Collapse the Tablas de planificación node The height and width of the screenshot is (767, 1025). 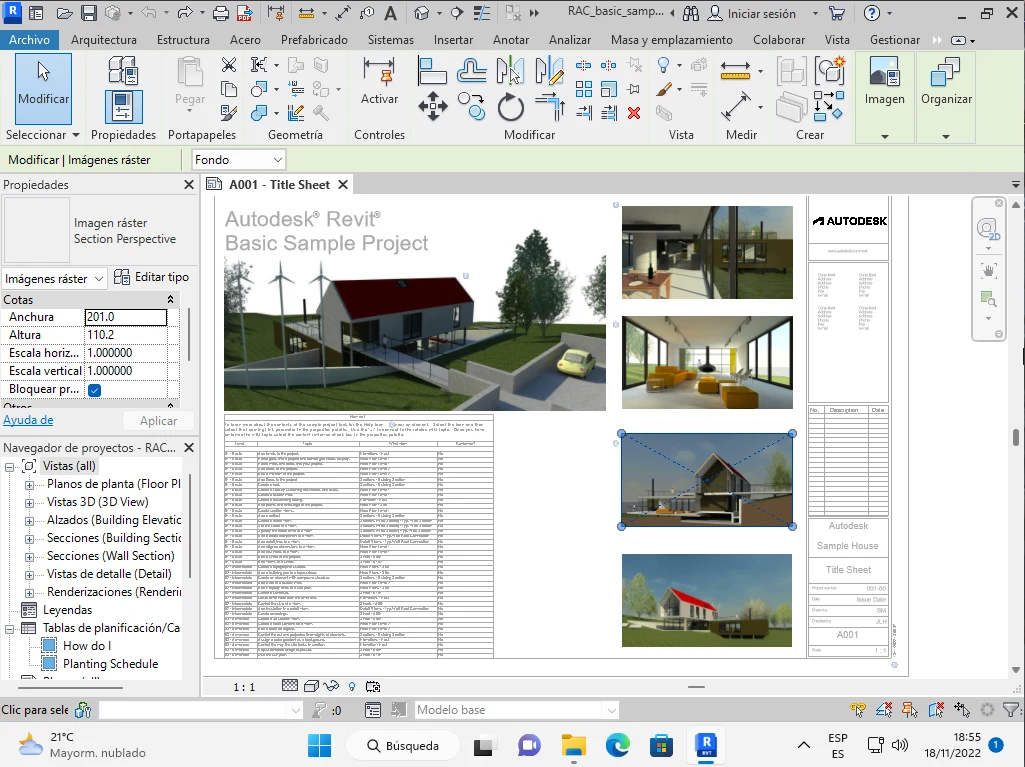pyautogui.click(x=10, y=629)
